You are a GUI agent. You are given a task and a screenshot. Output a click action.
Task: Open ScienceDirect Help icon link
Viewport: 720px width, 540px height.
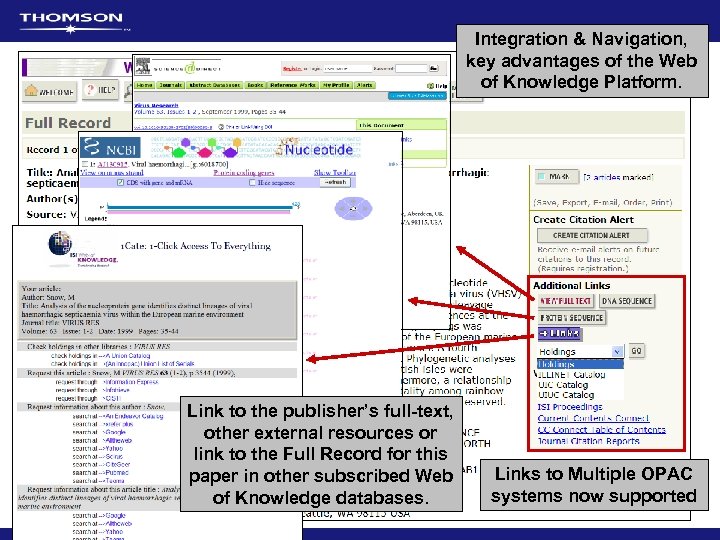pyautogui.click(x=437, y=86)
